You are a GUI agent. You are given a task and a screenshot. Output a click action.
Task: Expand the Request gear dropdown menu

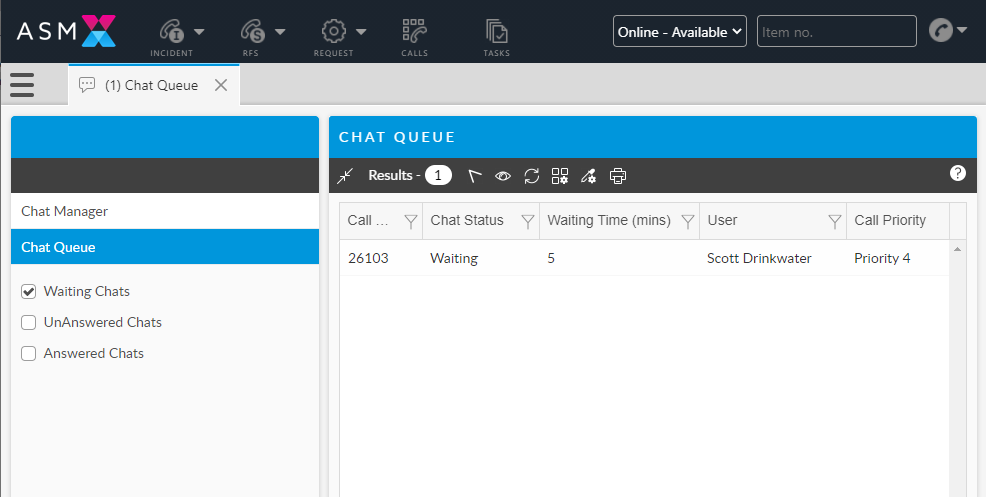(345, 32)
